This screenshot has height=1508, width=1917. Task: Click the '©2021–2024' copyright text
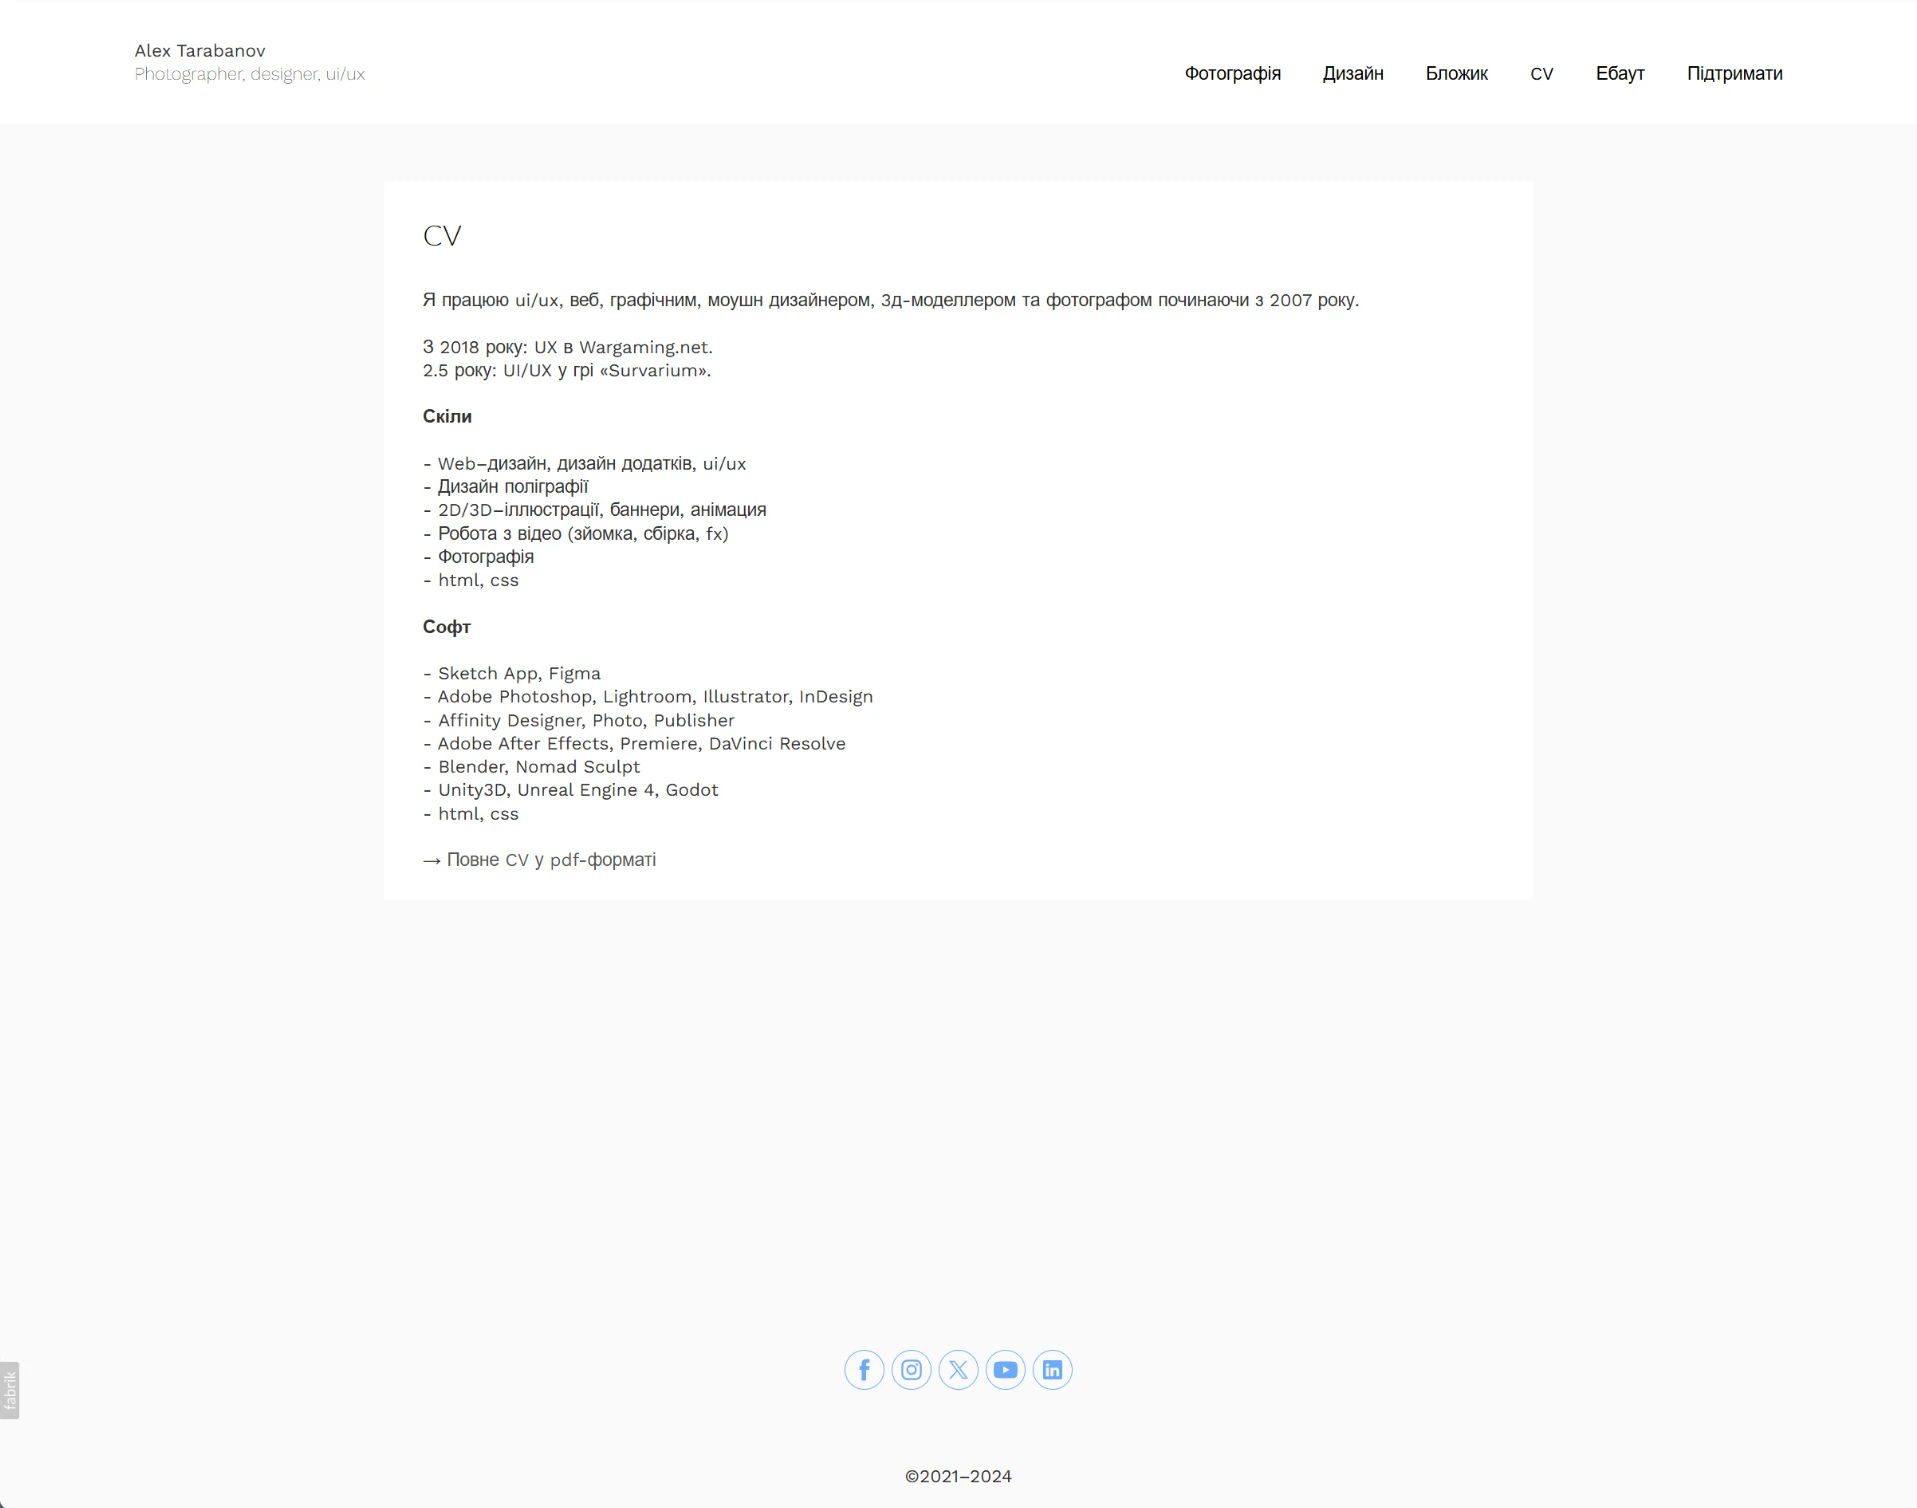(958, 1475)
